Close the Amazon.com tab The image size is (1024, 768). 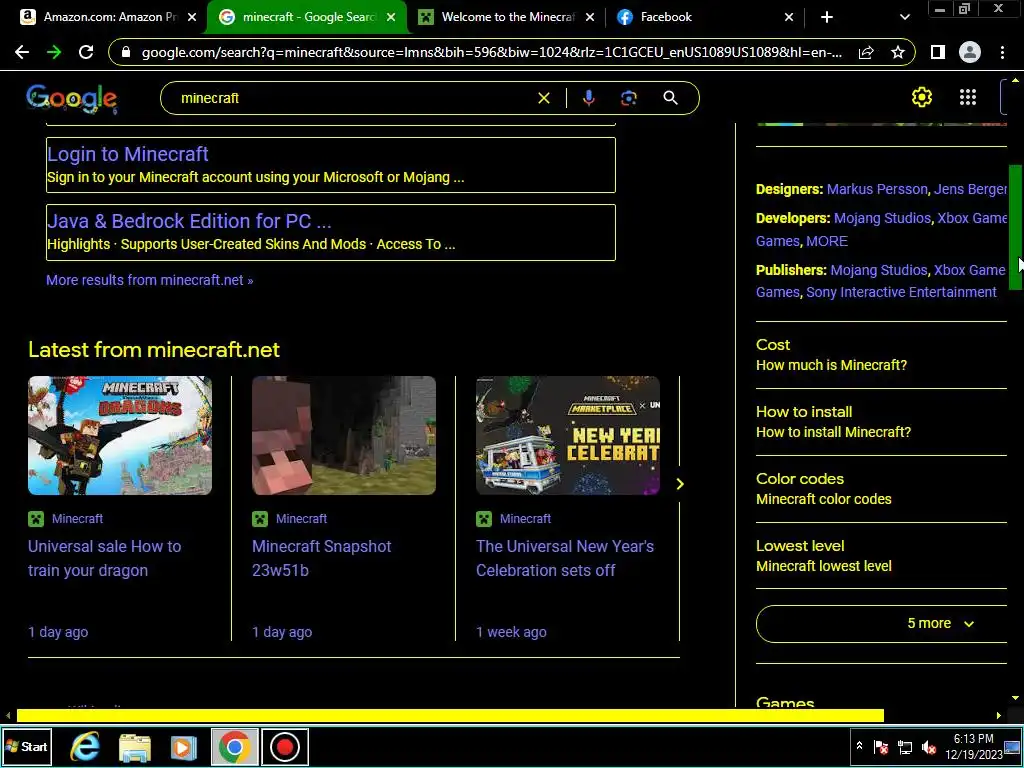(192, 18)
